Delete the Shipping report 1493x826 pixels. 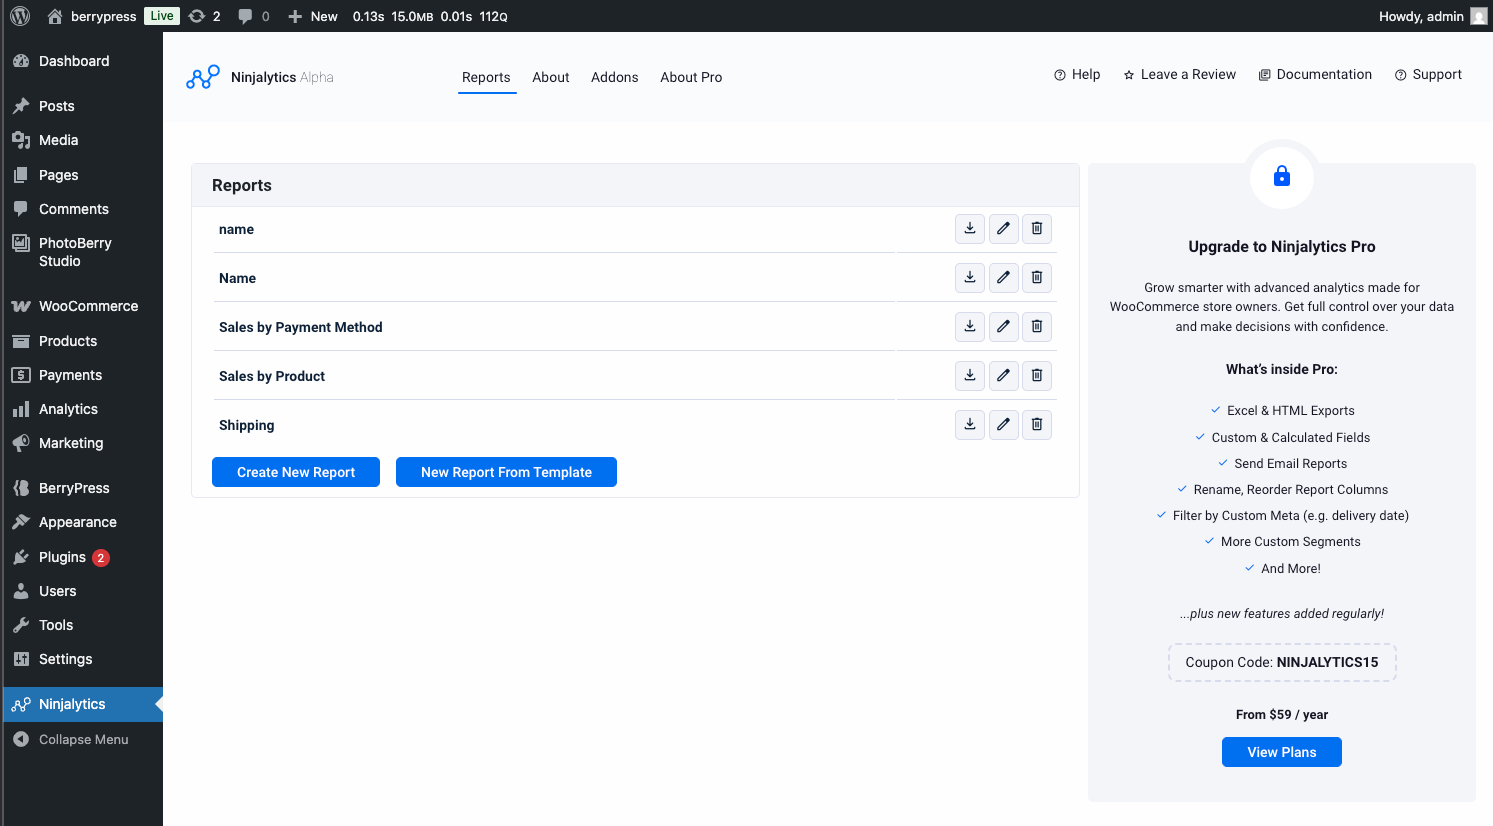pyautogui.click(x=1037, y=424)
